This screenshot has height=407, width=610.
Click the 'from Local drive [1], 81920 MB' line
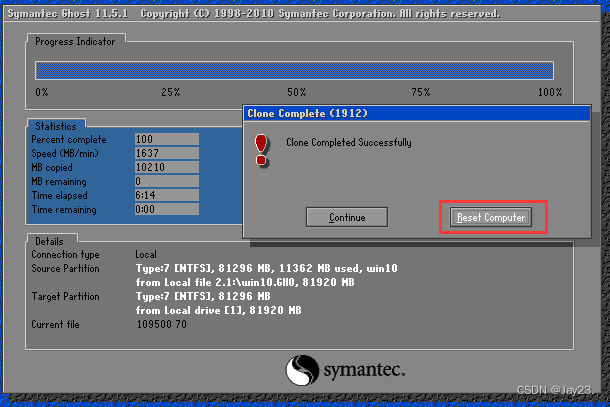(x=218, y=311)
